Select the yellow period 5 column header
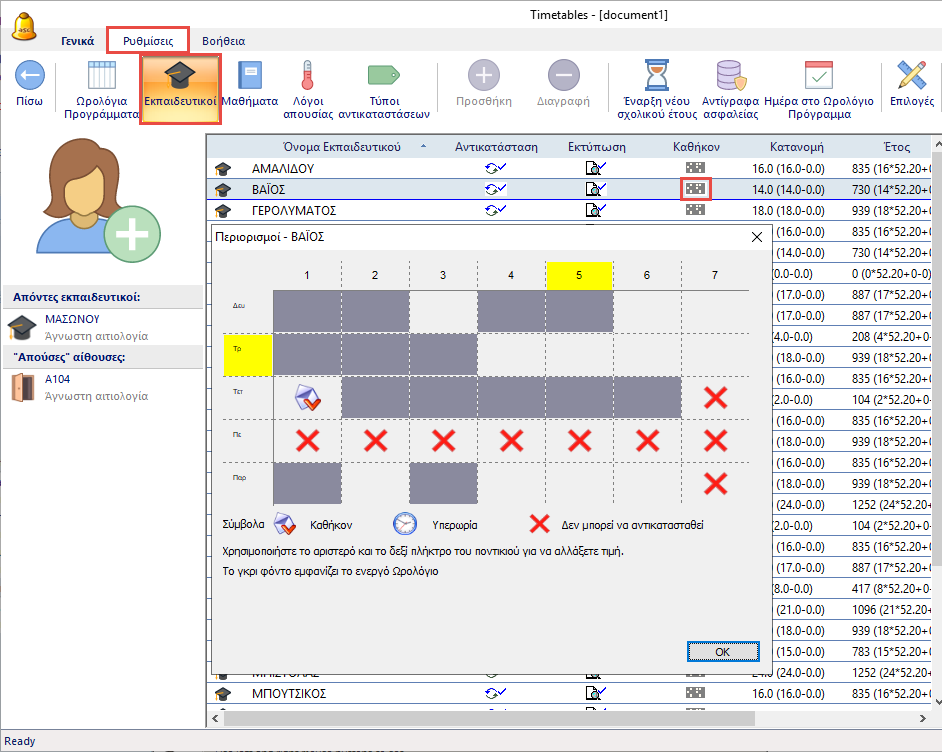The image size is (942, 752). tap(579, 276)
